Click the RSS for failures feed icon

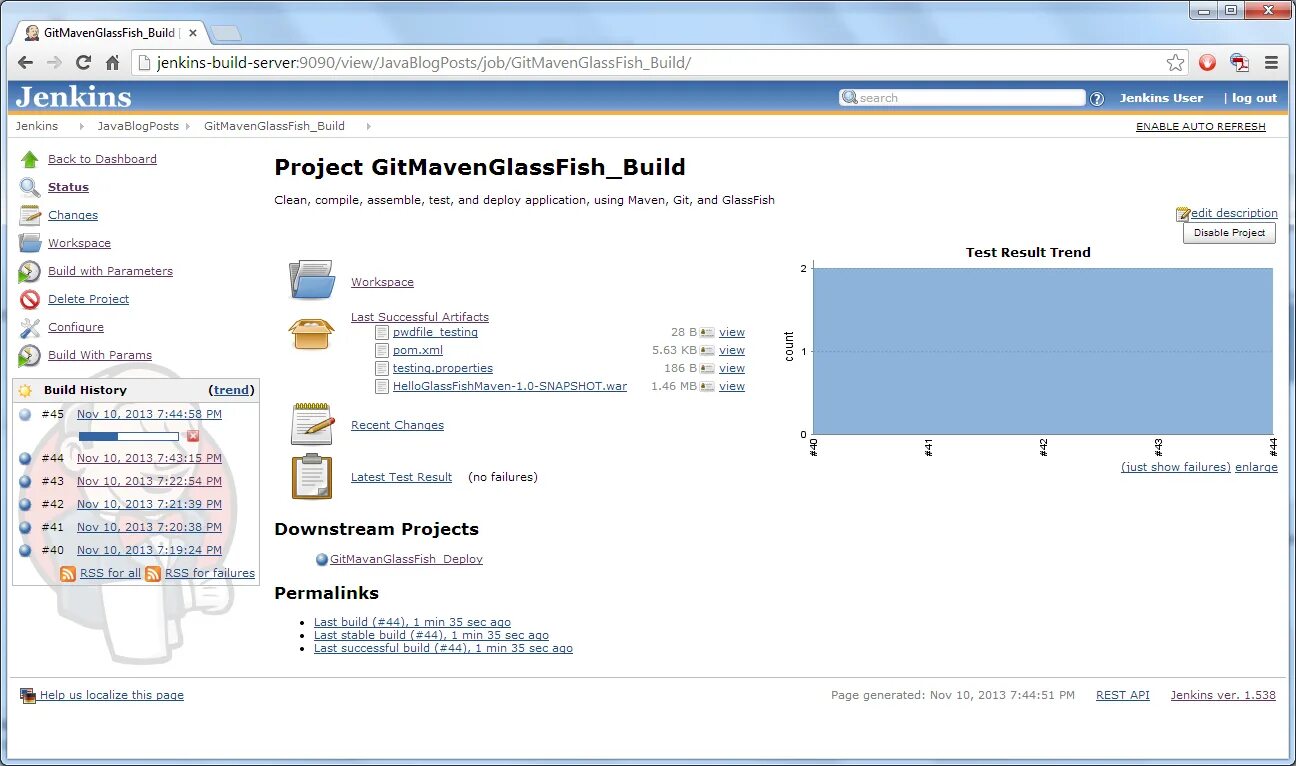coord(153,573)
